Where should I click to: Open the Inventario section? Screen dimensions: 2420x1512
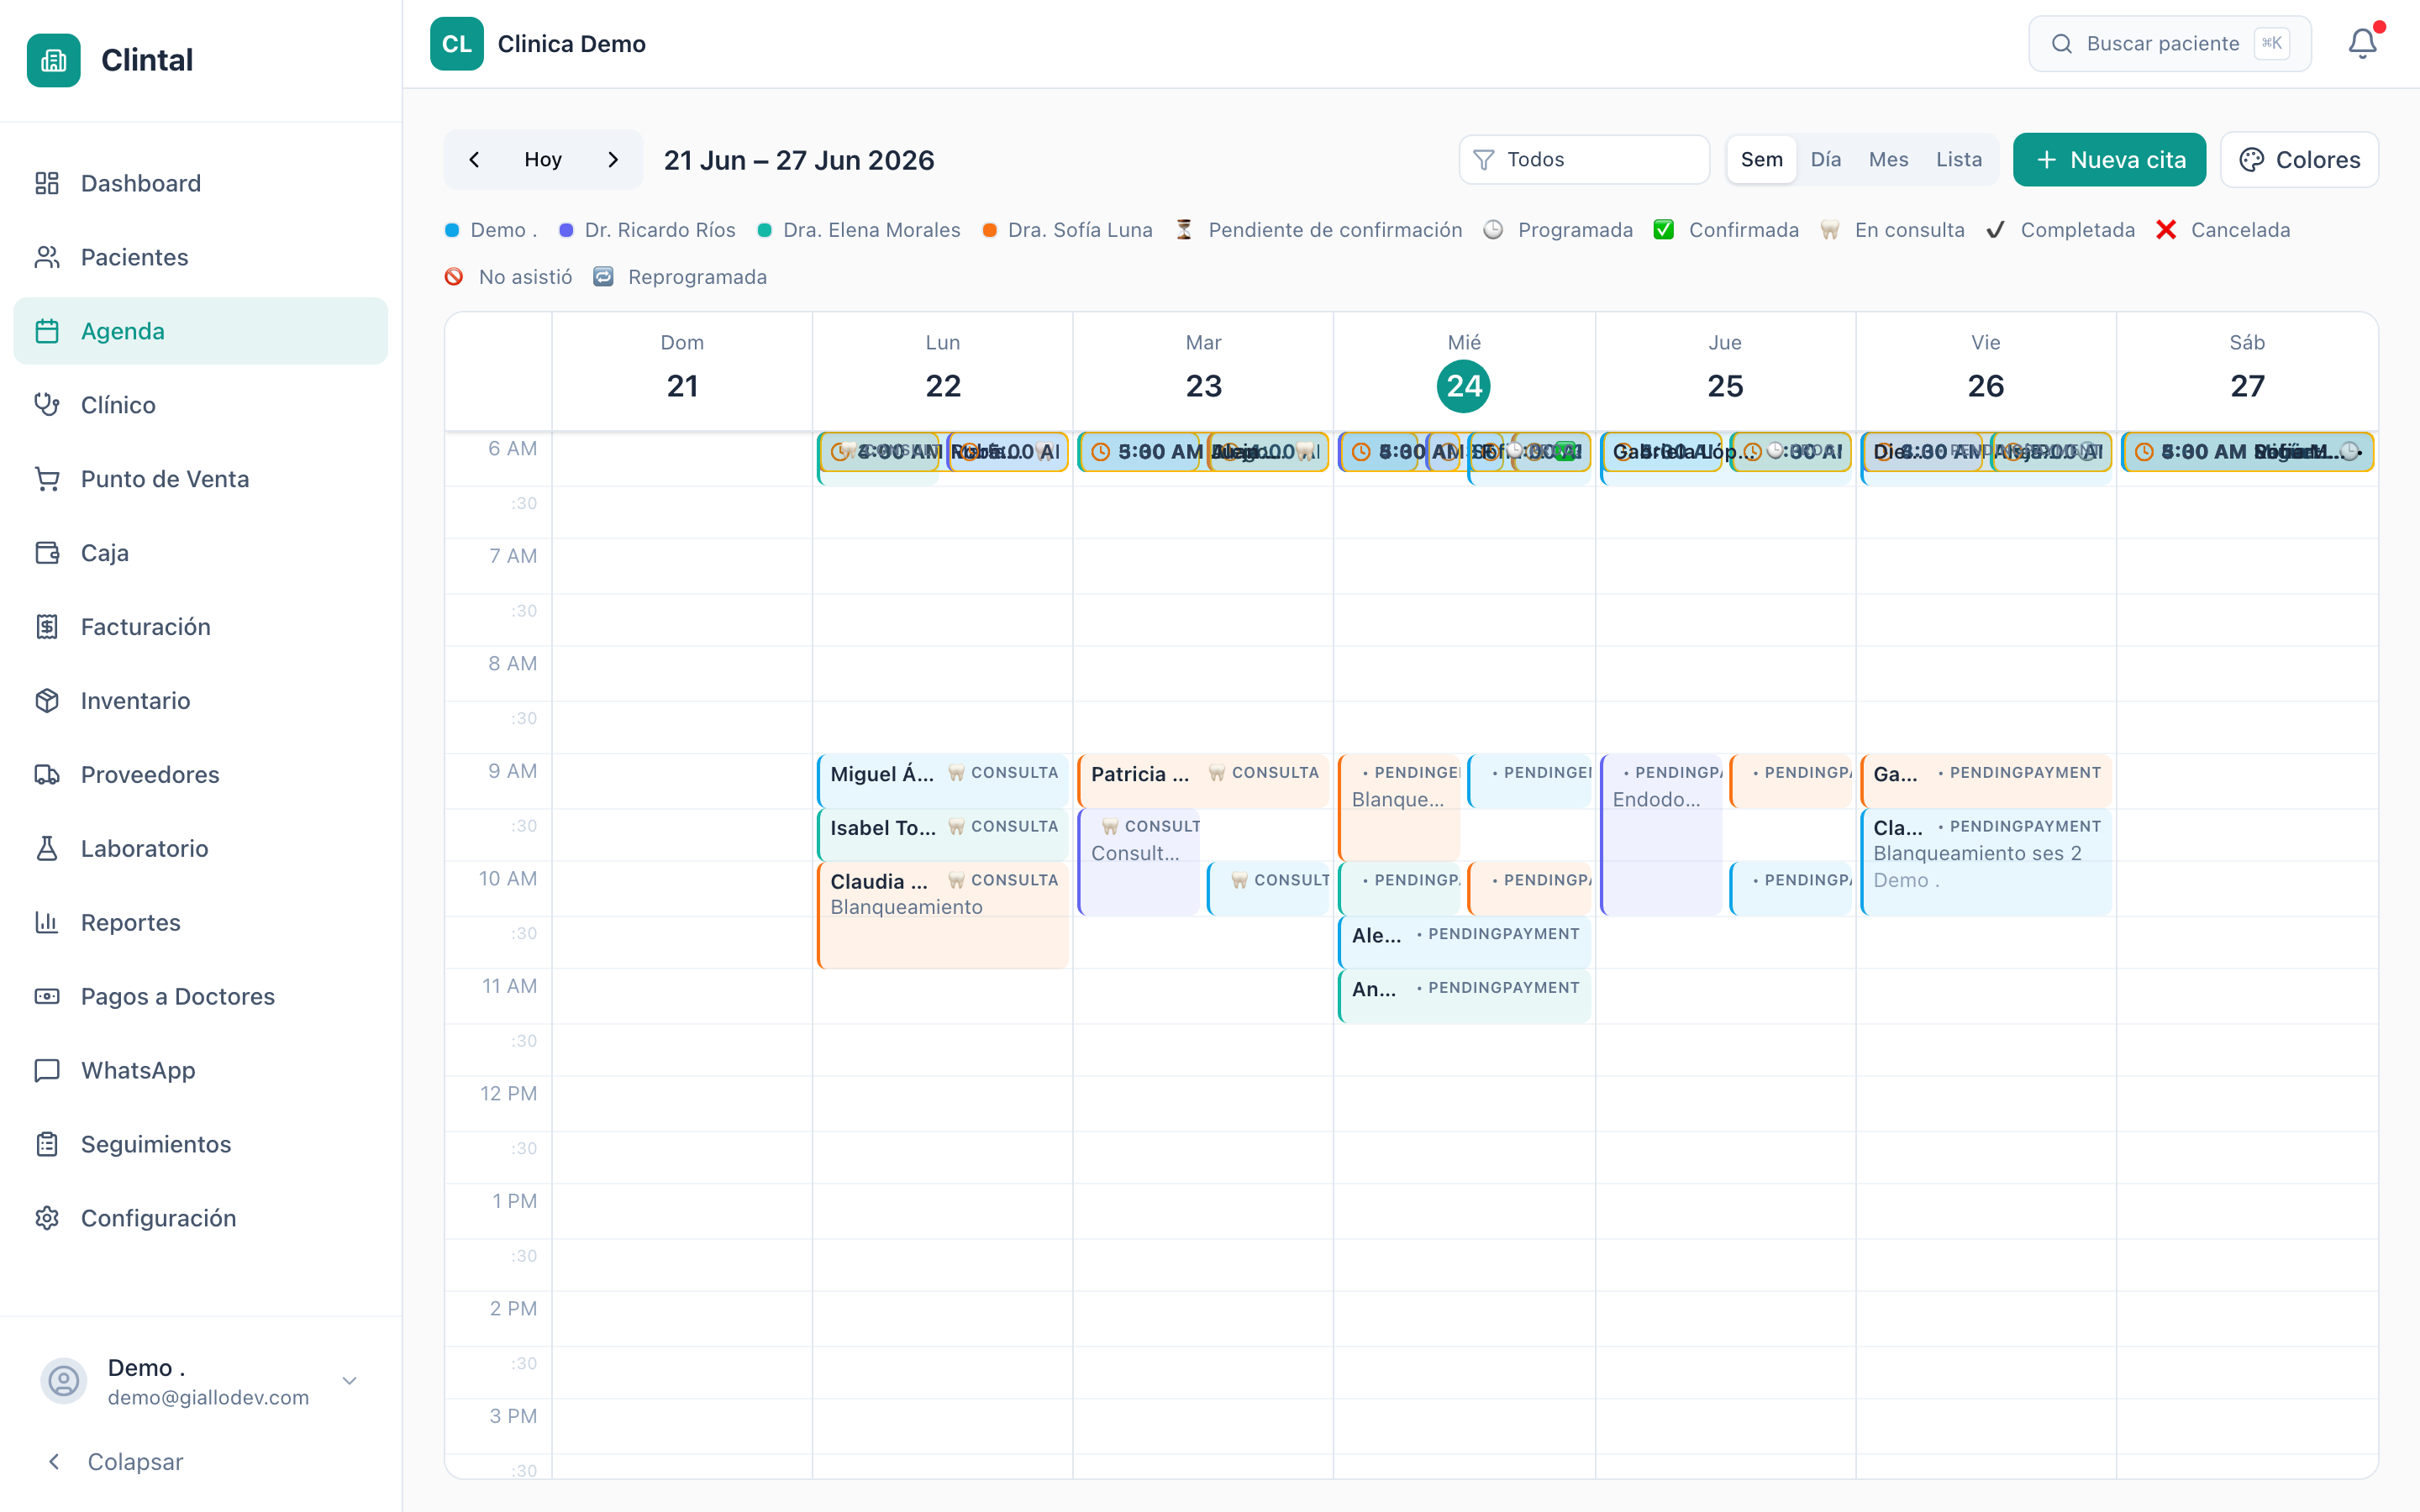pos(200,701)
